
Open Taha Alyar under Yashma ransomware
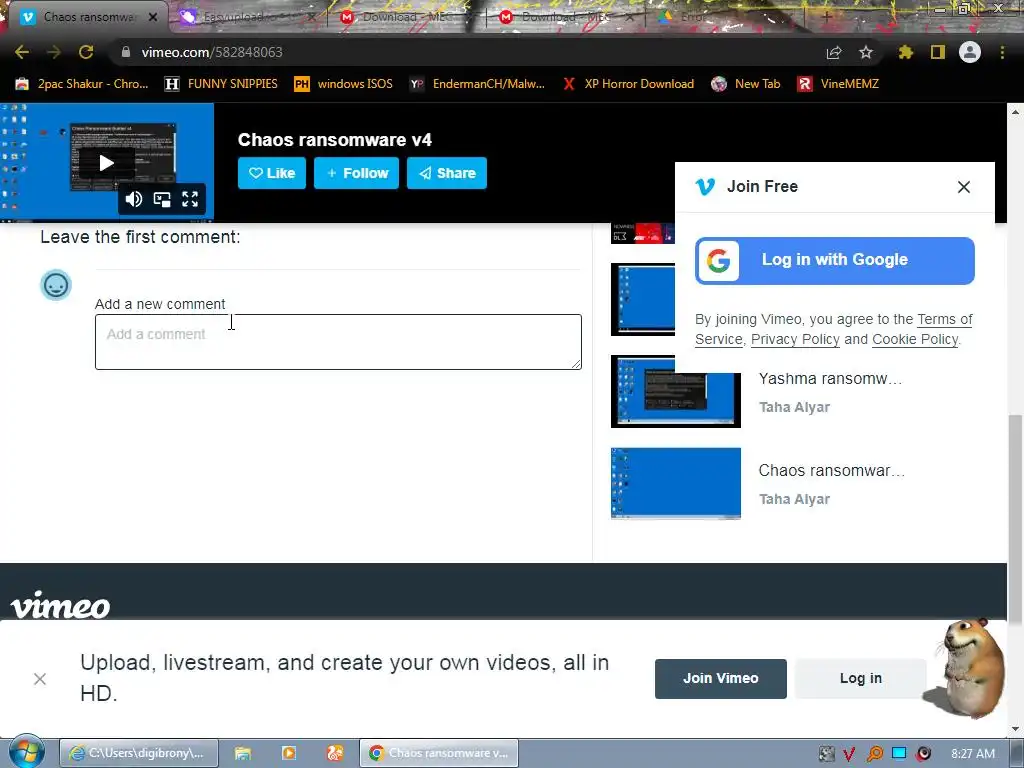click(794, 408)
